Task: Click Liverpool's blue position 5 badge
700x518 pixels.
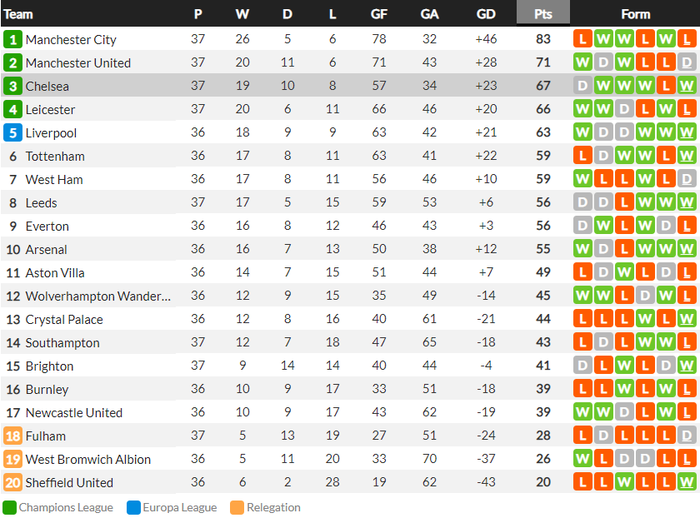Action: pyautogui.click(x=12, y=133)
